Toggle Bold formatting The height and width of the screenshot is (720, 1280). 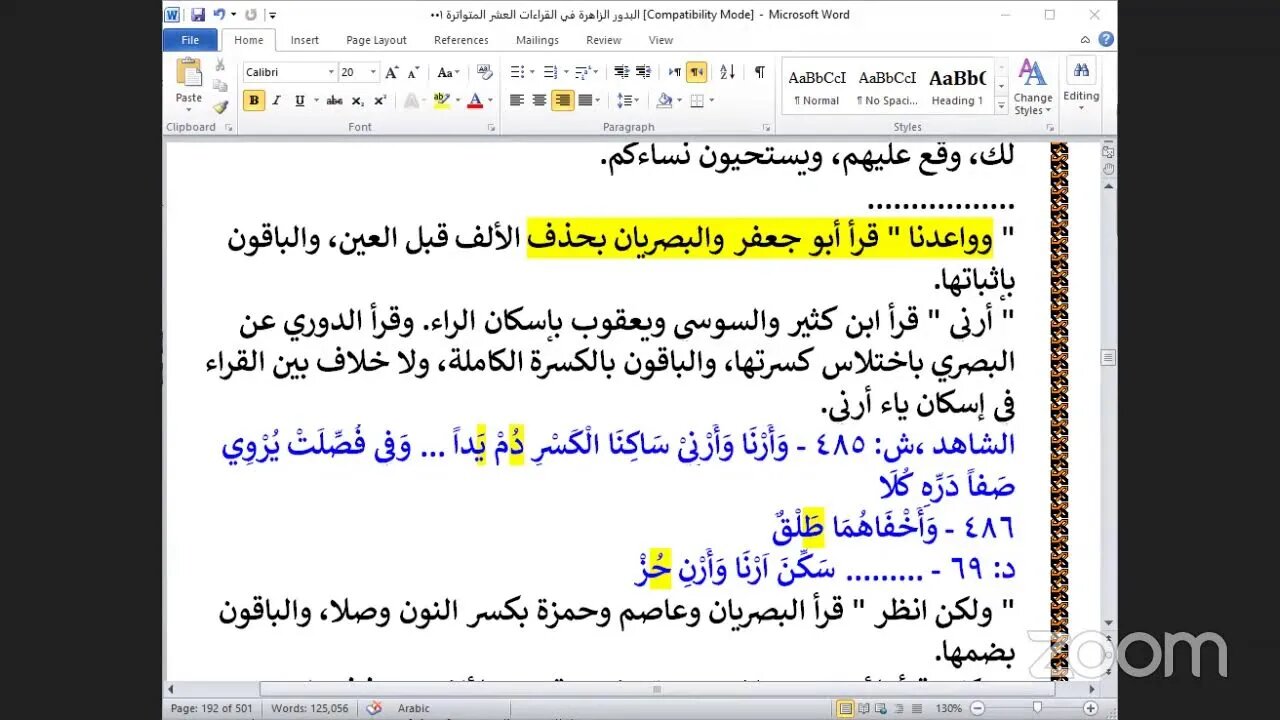[254, 100]
